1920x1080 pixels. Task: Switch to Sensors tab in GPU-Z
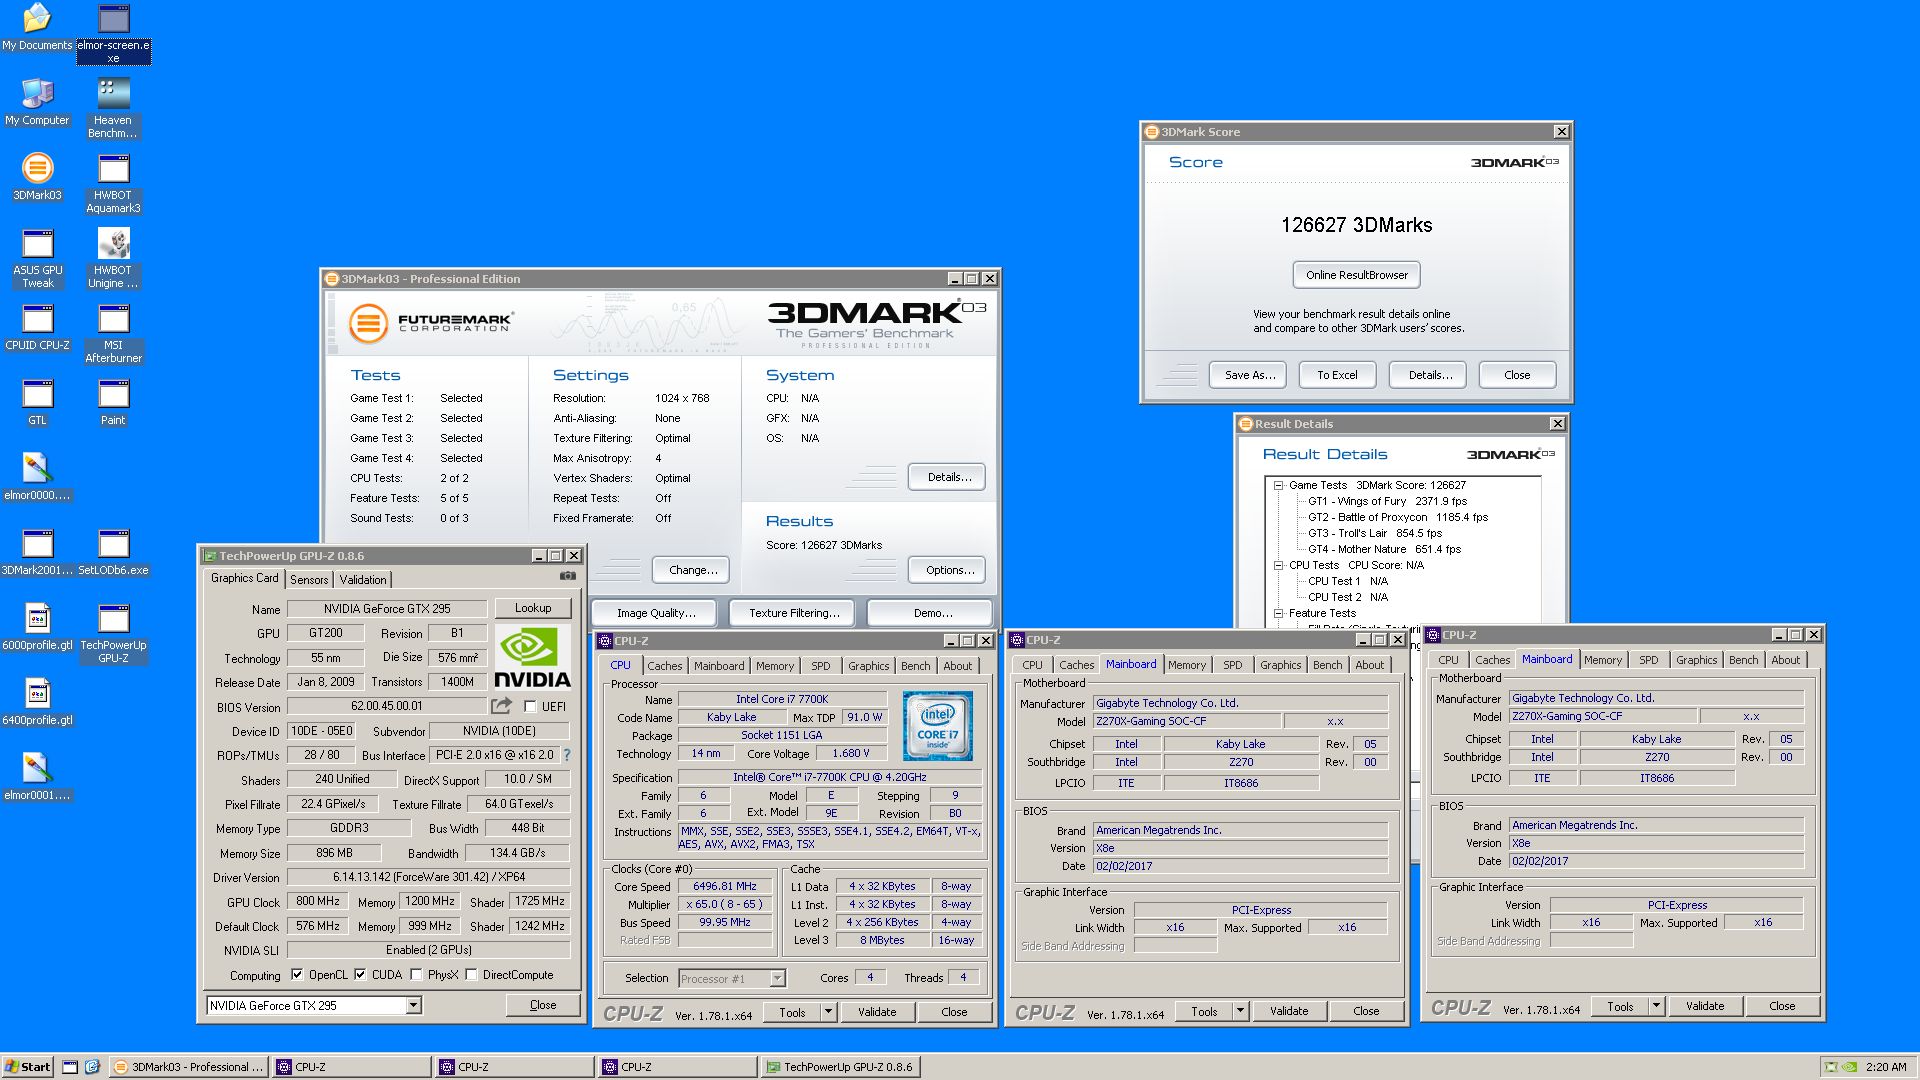click(309, 580)
